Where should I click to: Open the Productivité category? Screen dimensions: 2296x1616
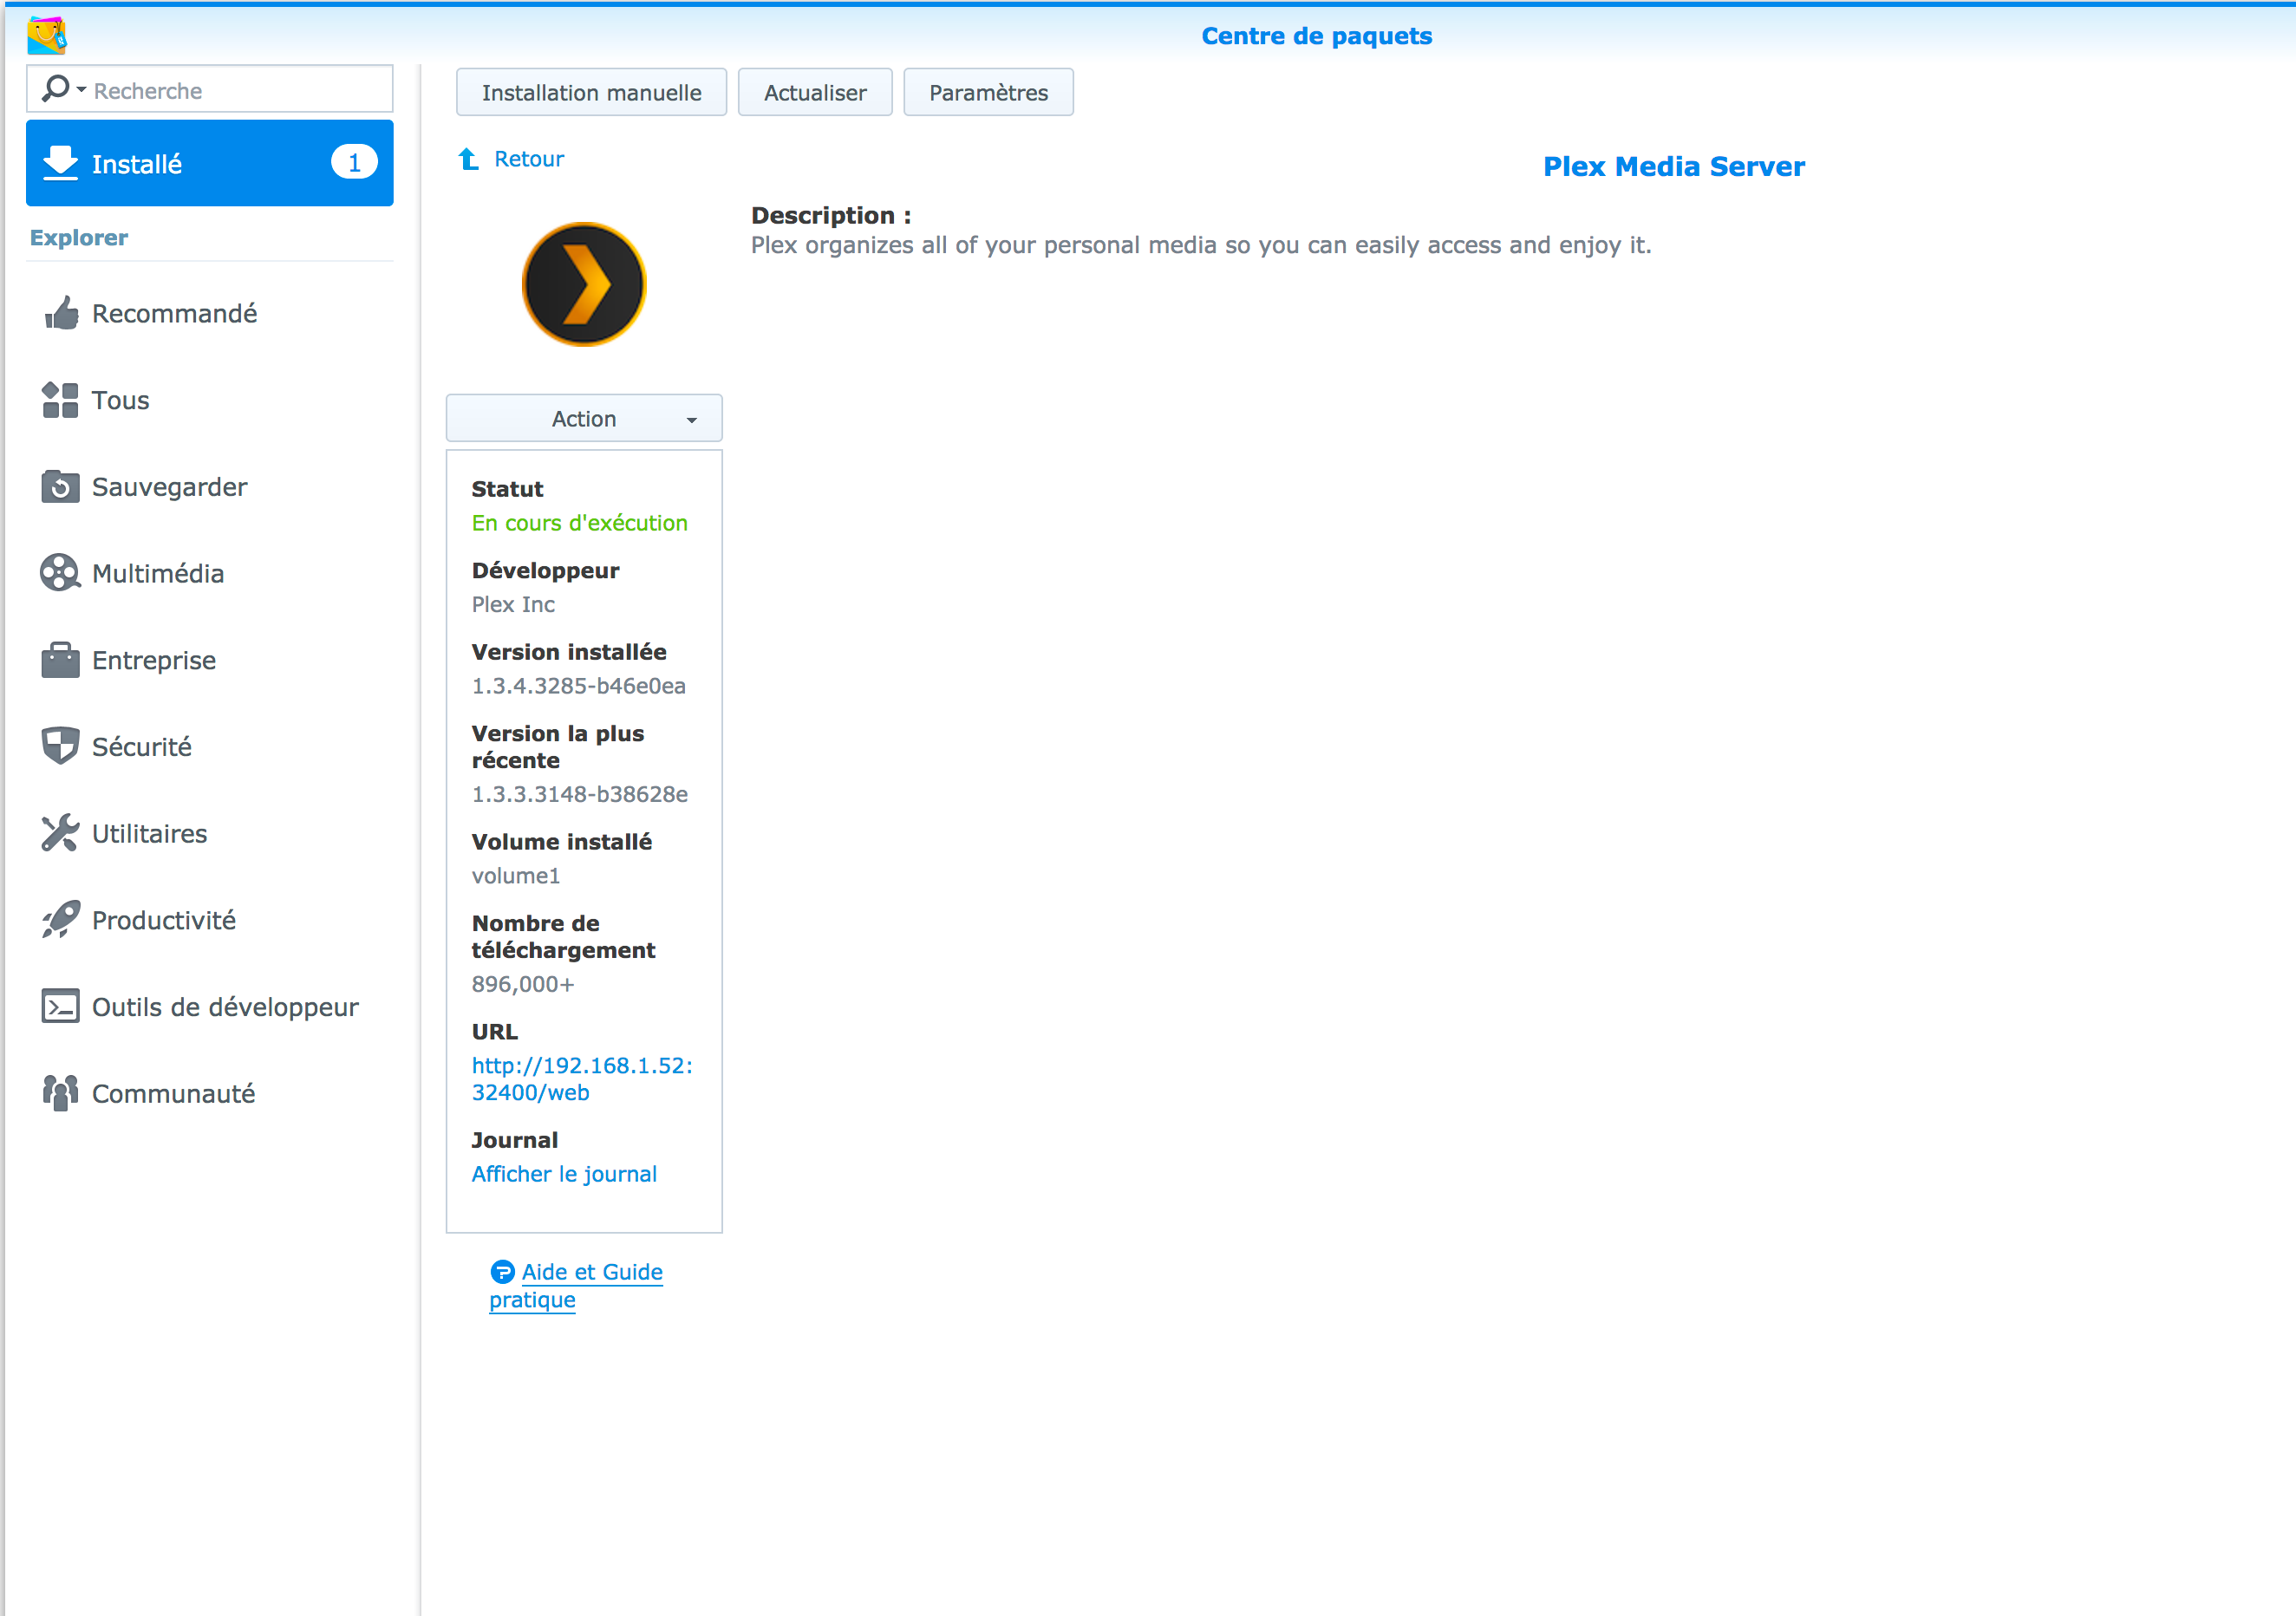click(210, 920)
